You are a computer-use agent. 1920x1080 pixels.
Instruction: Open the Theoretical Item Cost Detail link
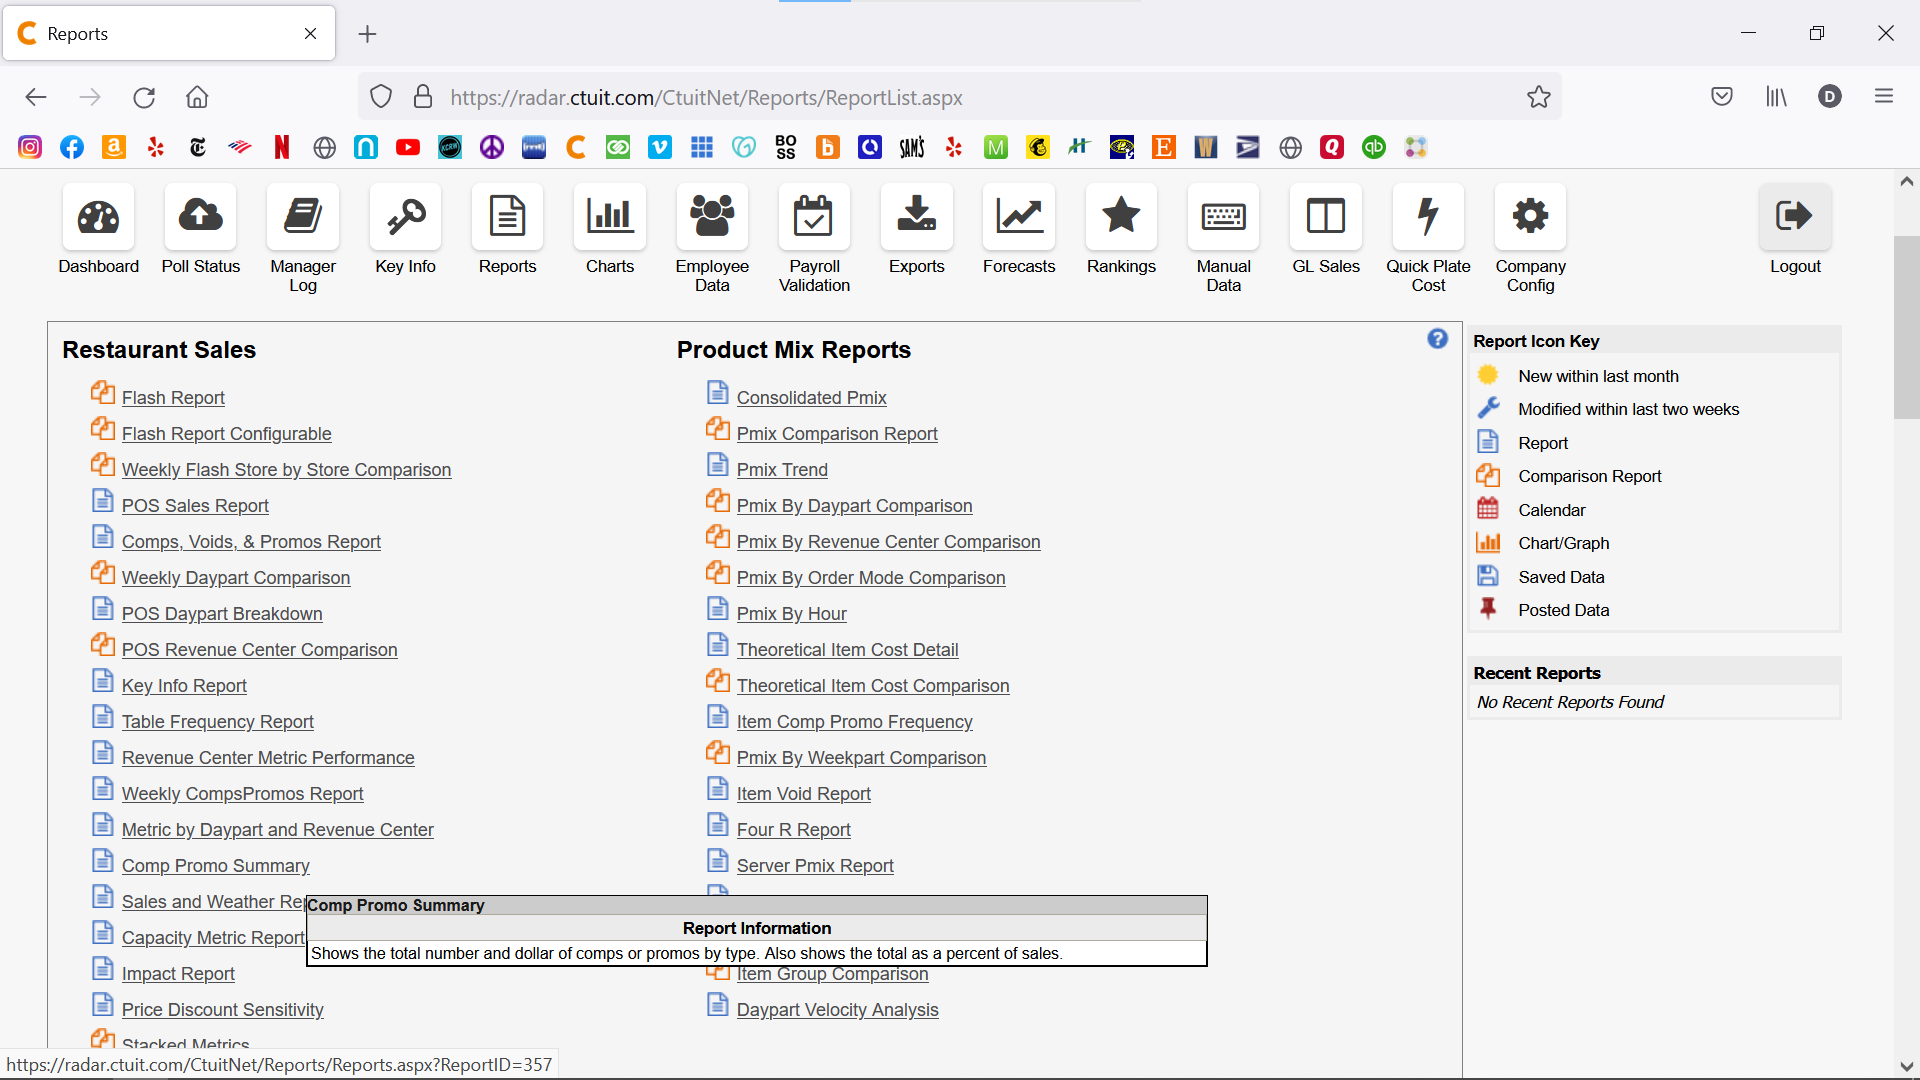847,650
